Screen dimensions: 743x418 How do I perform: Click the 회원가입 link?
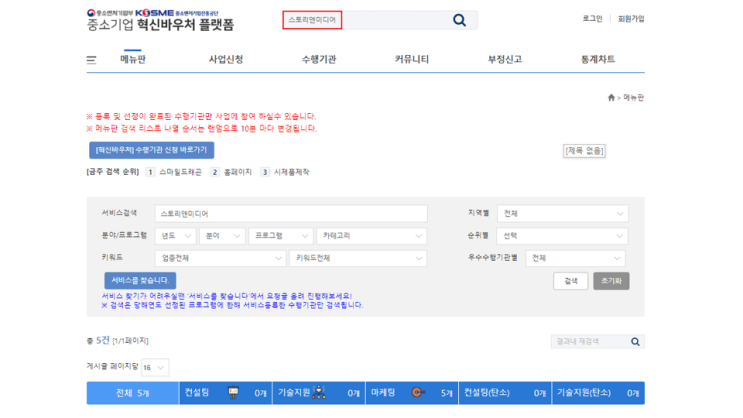[631, 18]
